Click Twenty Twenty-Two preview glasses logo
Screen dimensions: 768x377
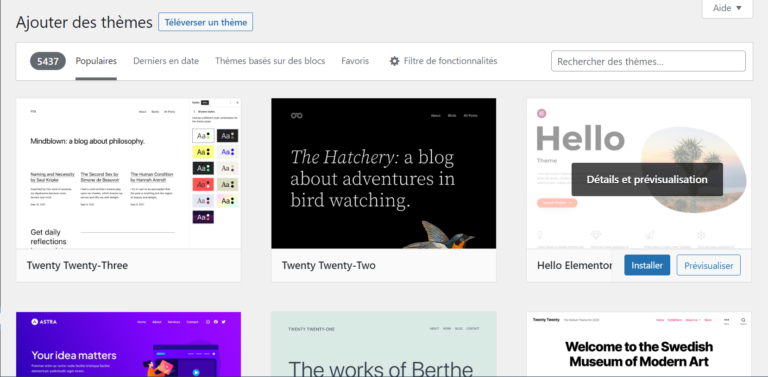[x=296, y=116]
